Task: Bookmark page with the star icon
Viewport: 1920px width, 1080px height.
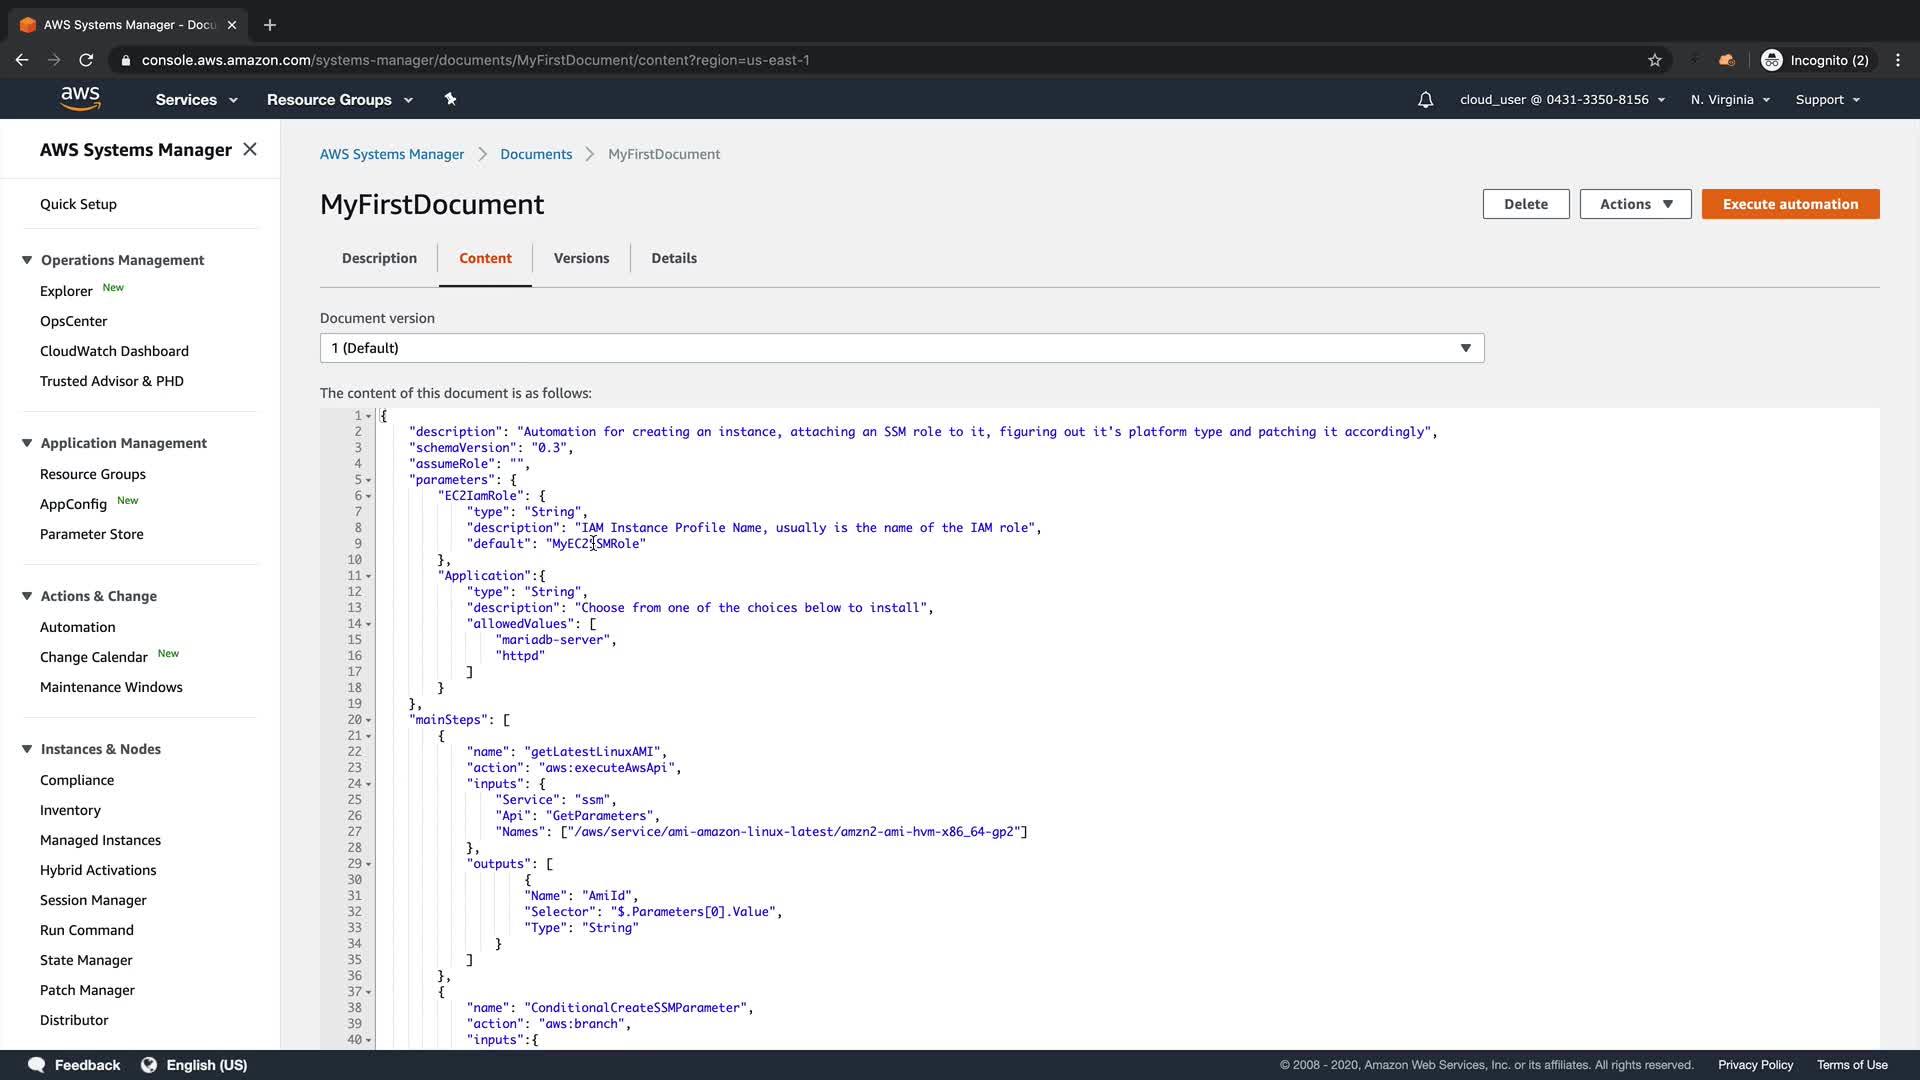Action: [1655, 60]
